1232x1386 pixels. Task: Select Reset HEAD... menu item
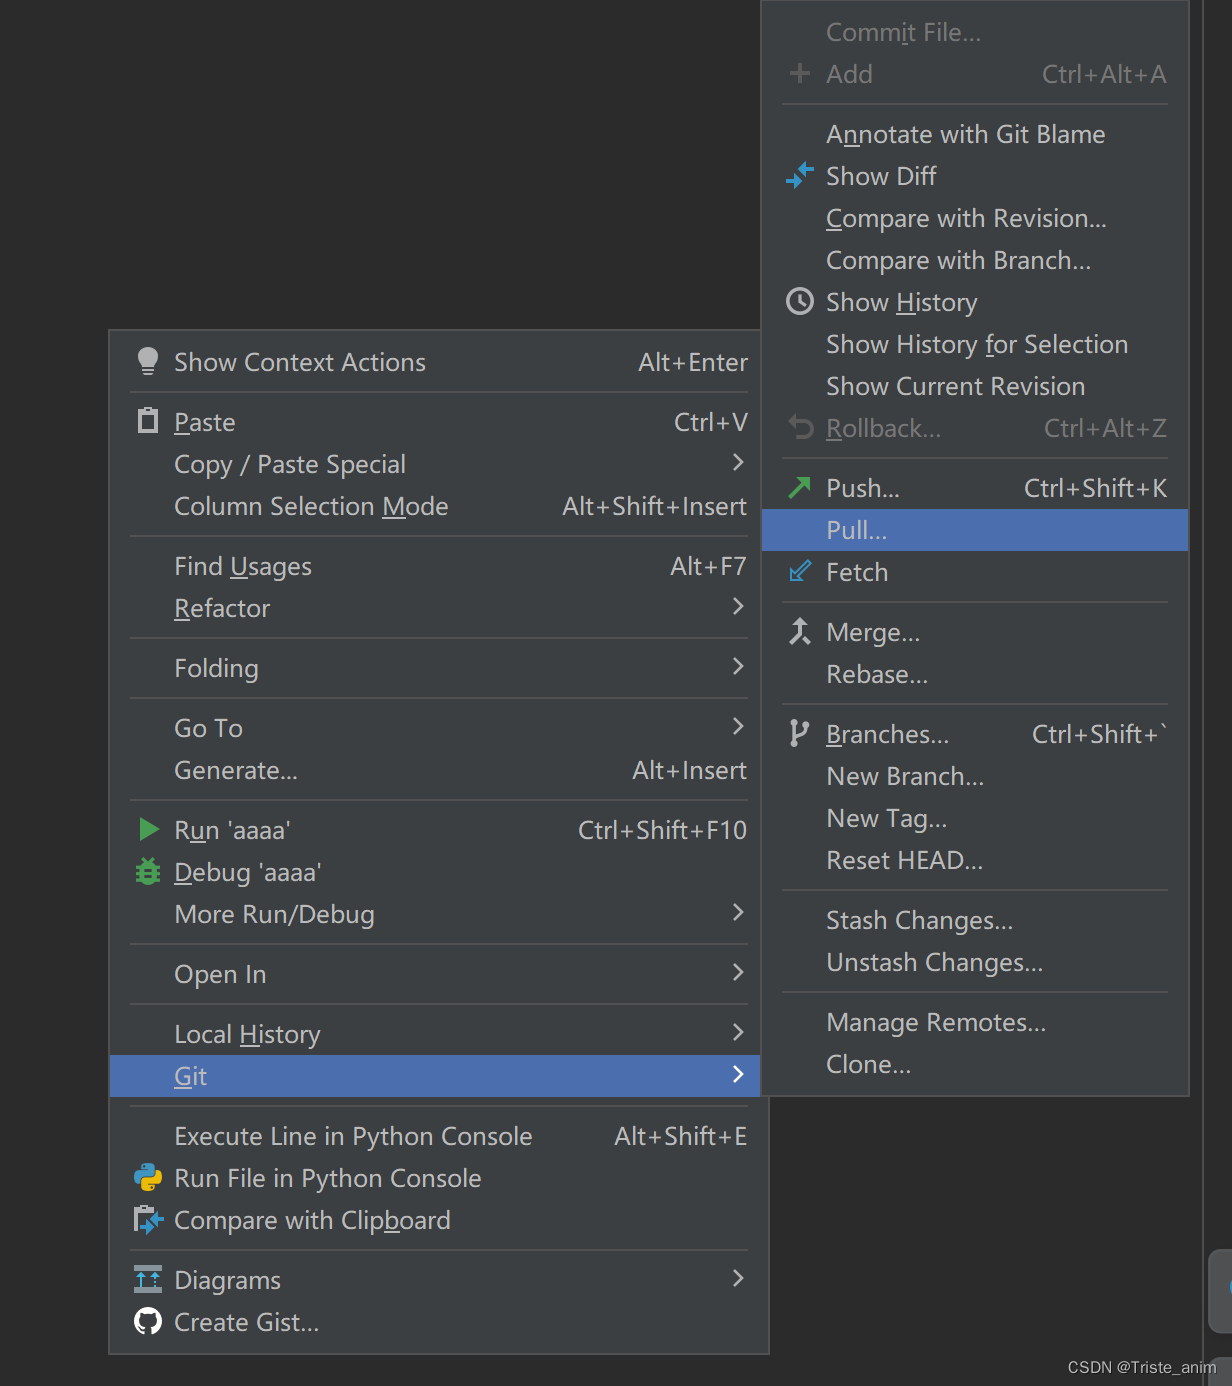coord(975,860)
